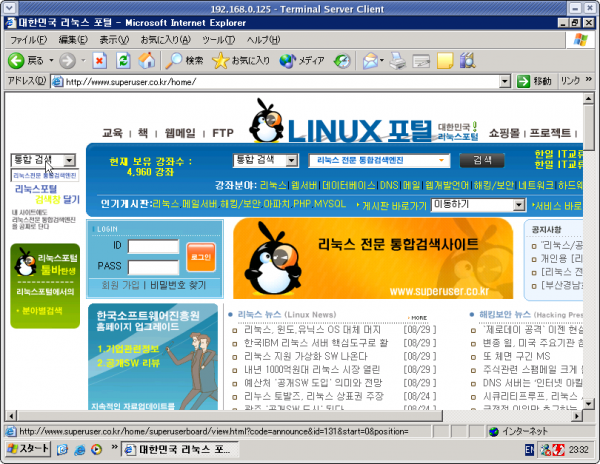Click the 검색 search button
The height and width of the screenshot is (464, 600).
(482, 160)
